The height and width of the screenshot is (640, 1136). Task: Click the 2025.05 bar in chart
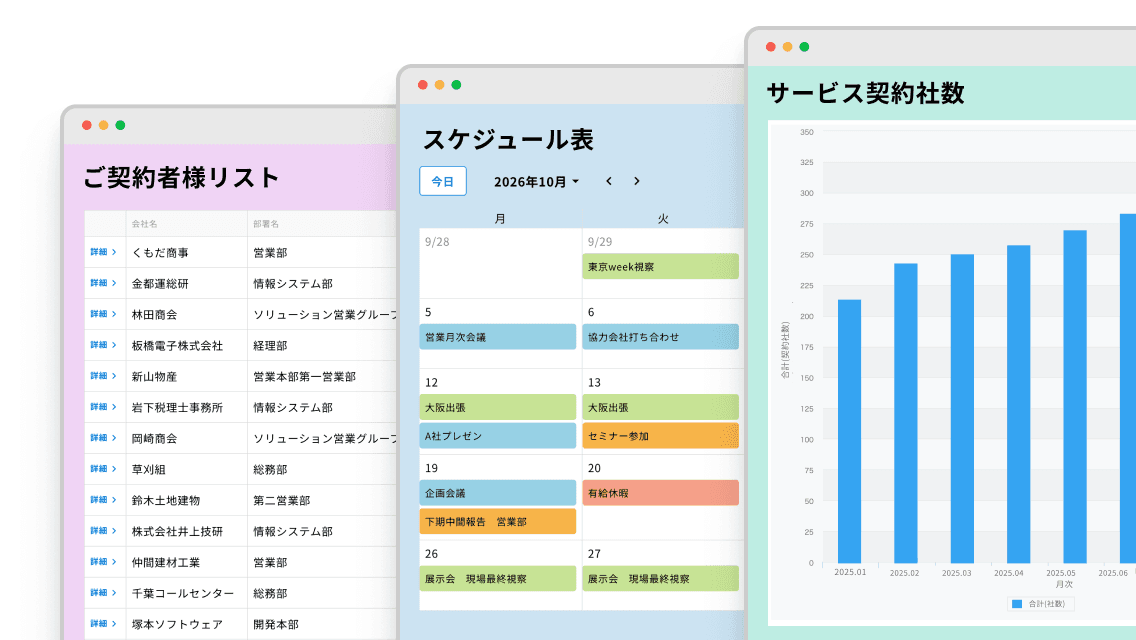1075,396
